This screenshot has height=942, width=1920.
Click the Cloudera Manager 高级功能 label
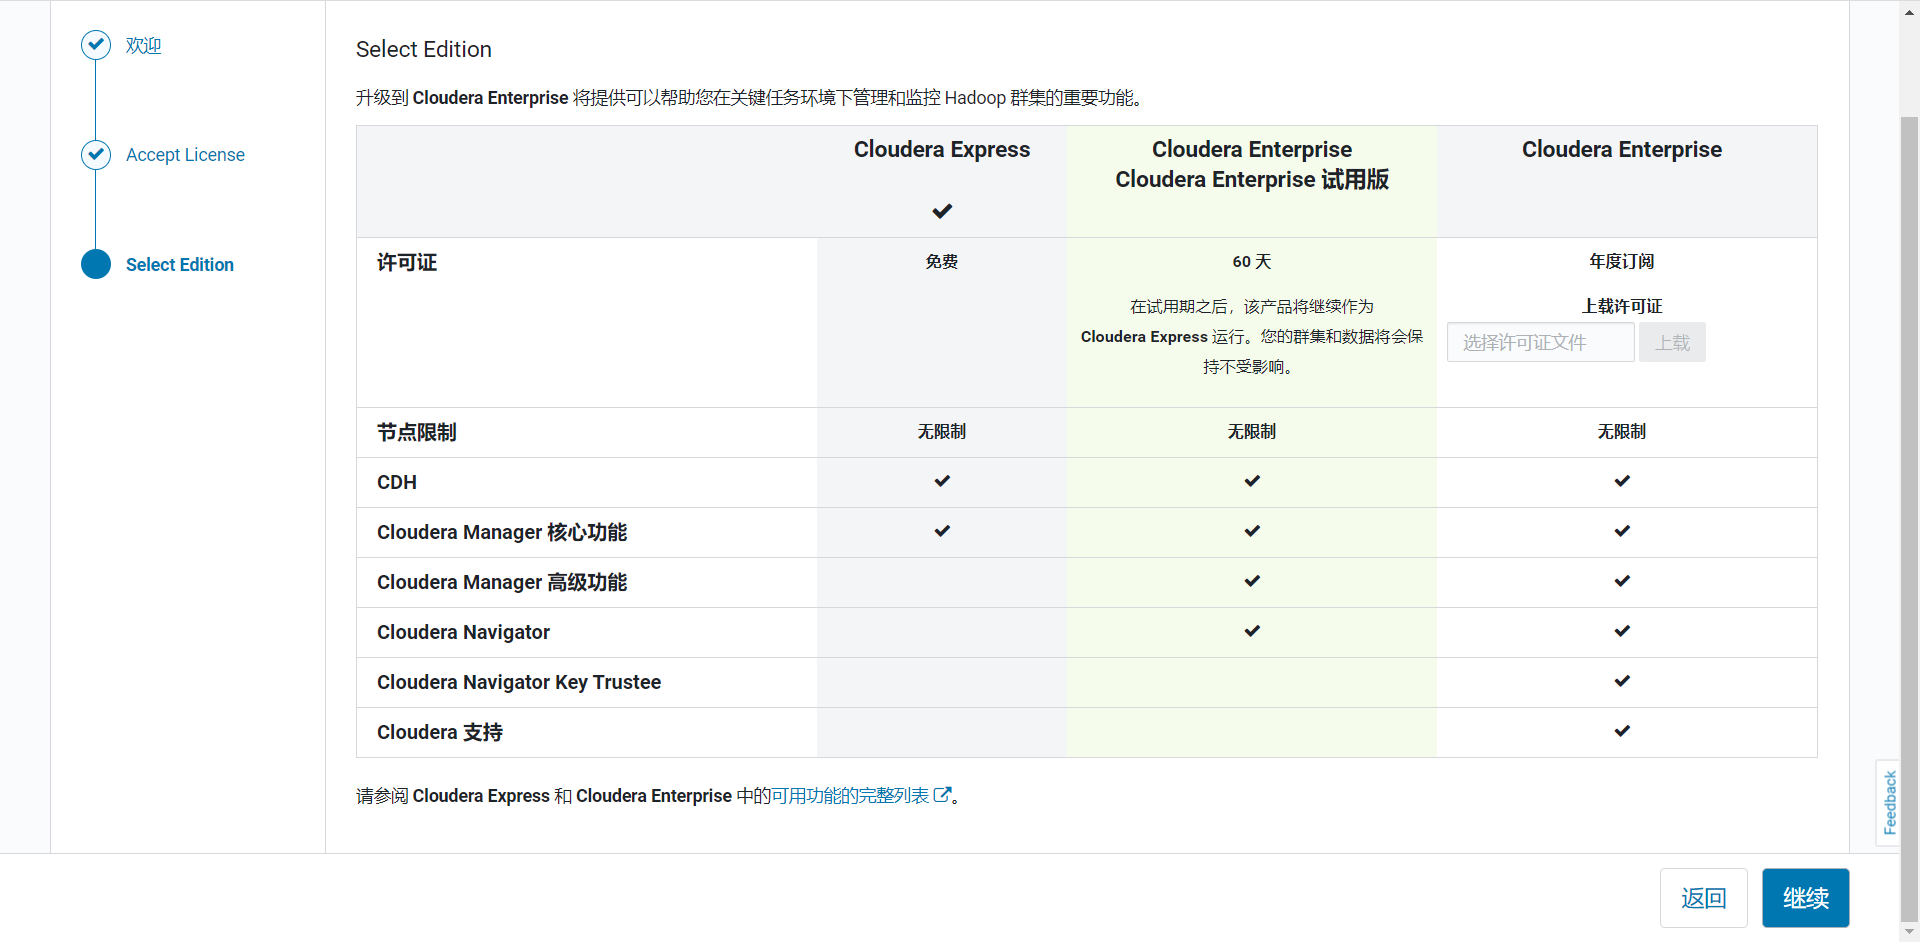502,583
